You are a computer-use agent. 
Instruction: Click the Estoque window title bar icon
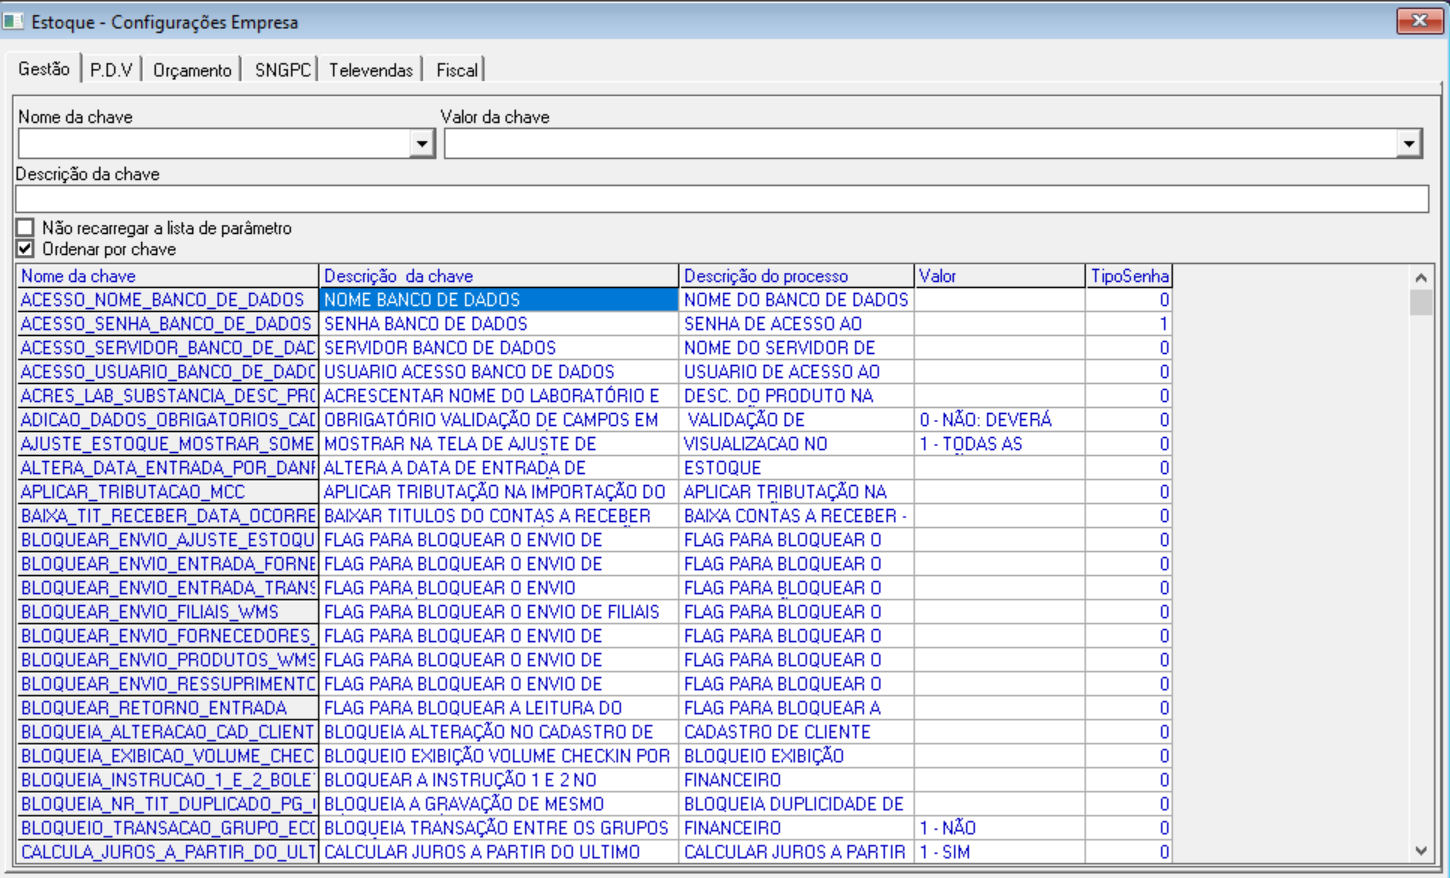tap(13, 21)
